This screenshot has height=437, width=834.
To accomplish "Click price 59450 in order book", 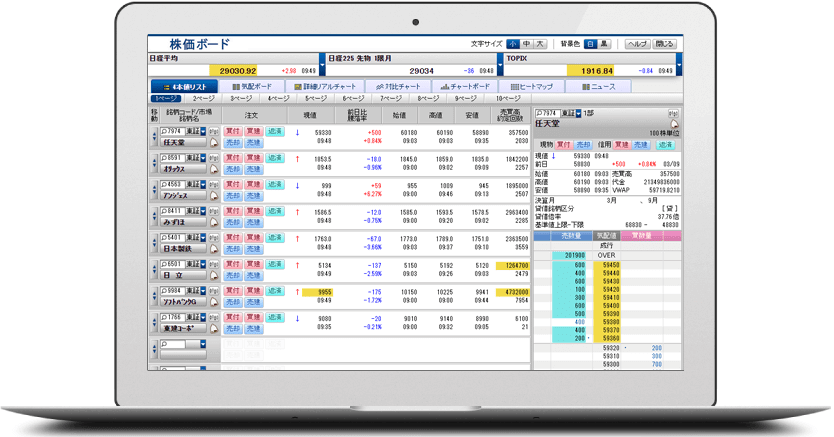I will pyautogui.click(x=611, y=265).
